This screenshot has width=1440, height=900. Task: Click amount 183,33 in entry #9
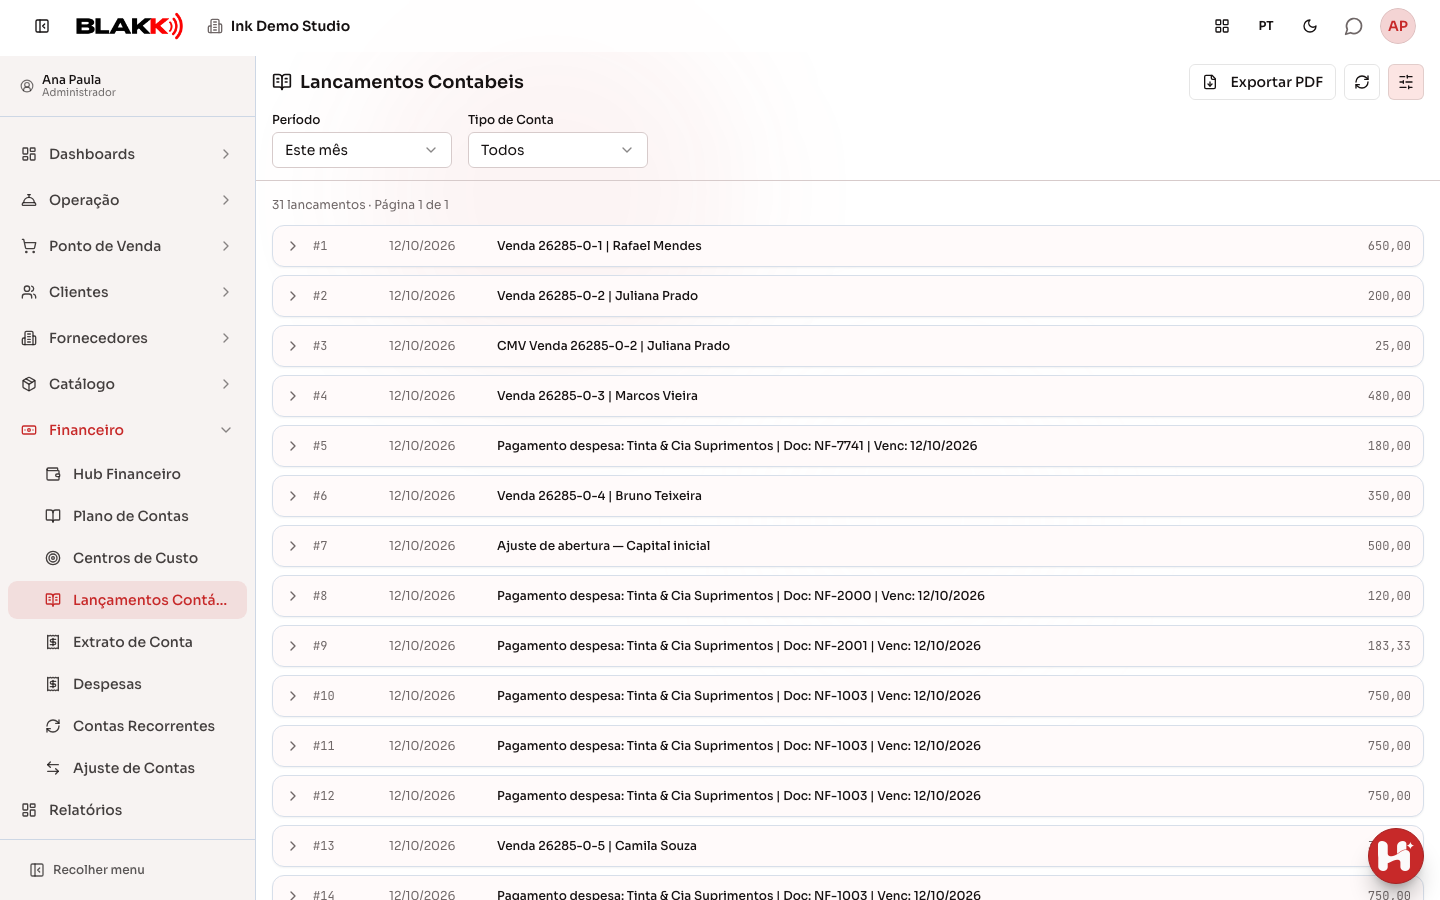(x=1389, y=646)
